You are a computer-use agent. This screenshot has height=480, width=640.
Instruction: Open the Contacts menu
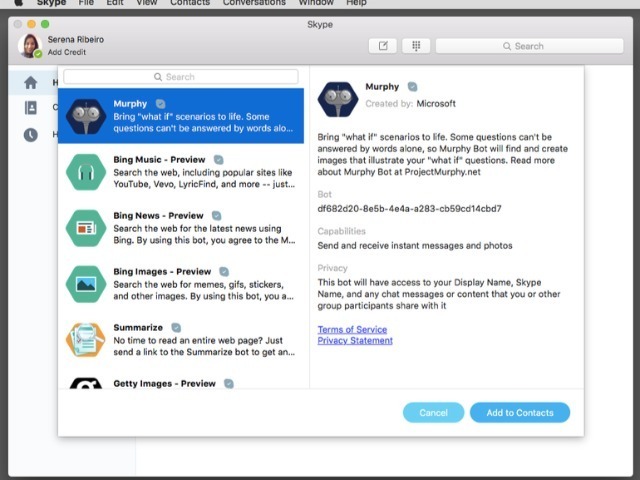(x=190, y=2)
